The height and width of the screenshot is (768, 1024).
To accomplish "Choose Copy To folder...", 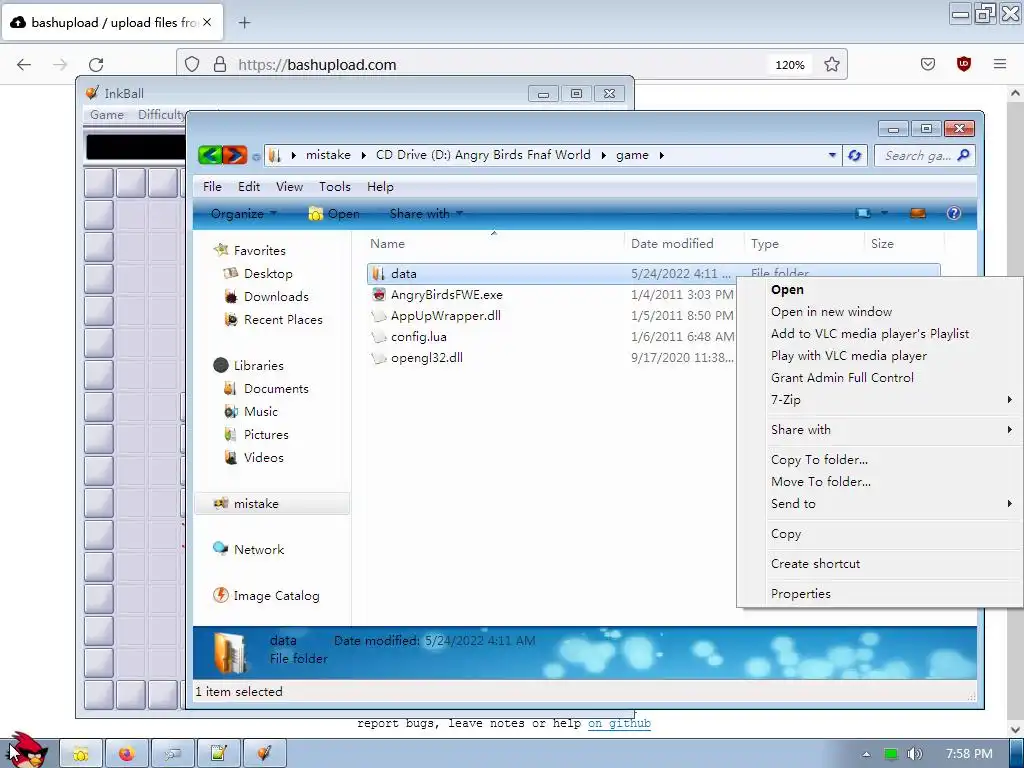I will tap(879, 460).
